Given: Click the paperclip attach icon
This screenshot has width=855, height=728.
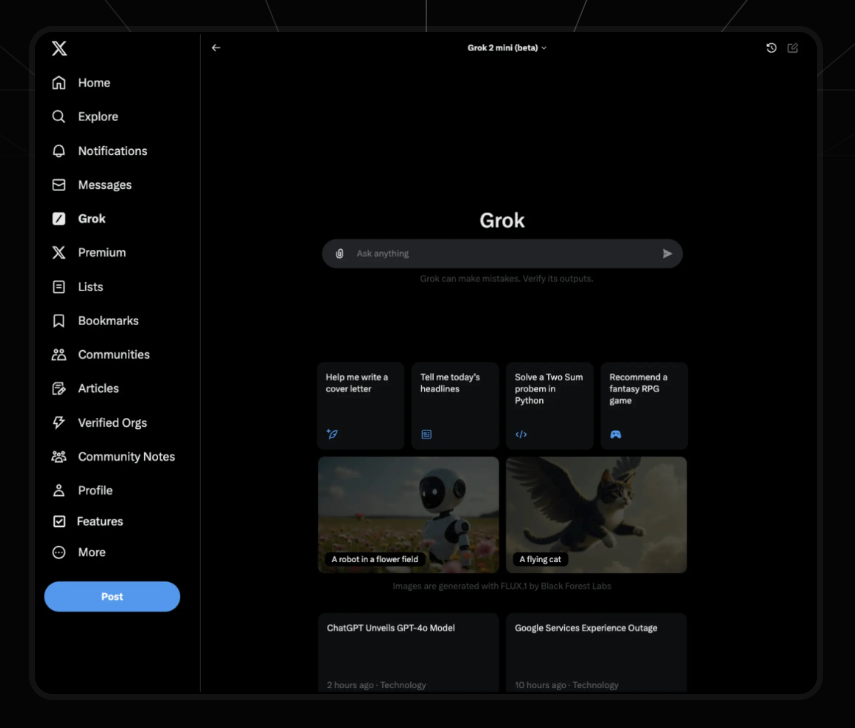Looking at the screenshot, I should click(x=339, y=254).
